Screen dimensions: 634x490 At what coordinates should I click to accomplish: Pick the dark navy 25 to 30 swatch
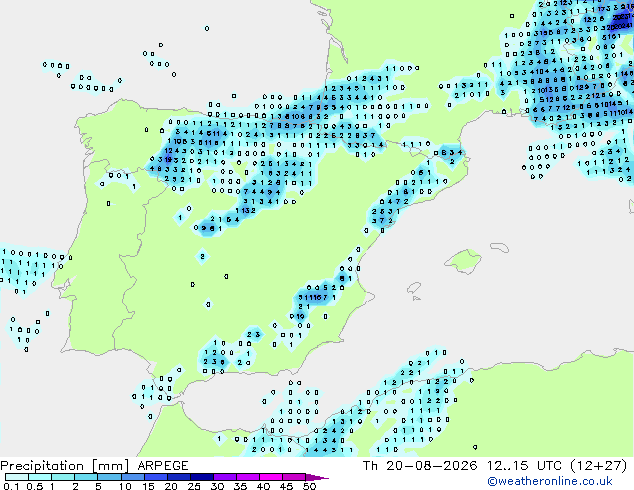tap(201, 477)
